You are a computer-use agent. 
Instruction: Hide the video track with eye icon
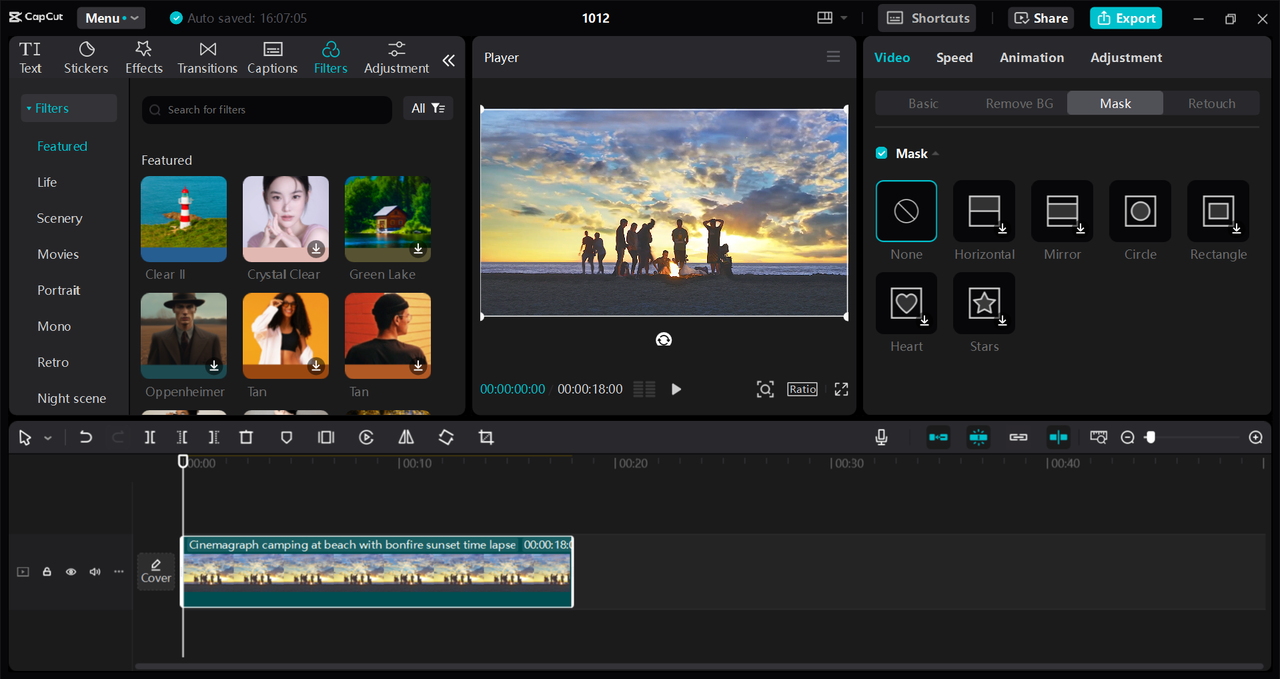[71, 572]
